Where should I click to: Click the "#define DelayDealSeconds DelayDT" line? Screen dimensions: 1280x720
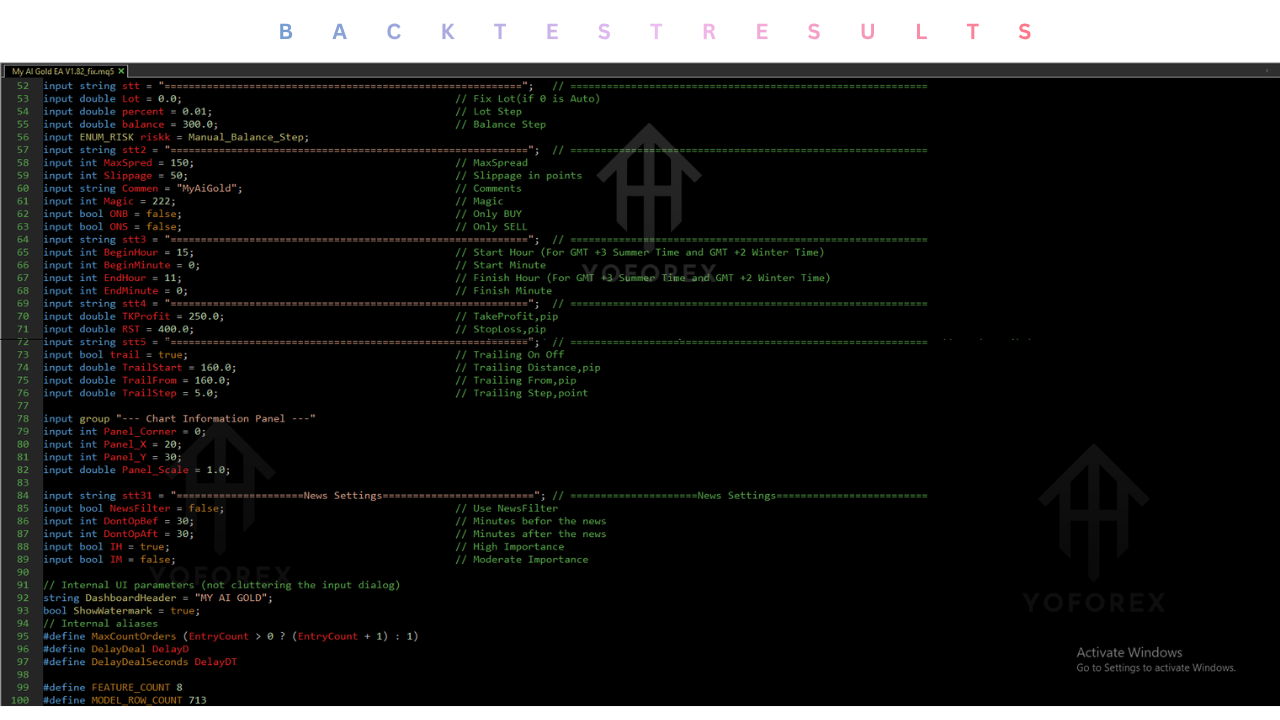tap(140, 662)
